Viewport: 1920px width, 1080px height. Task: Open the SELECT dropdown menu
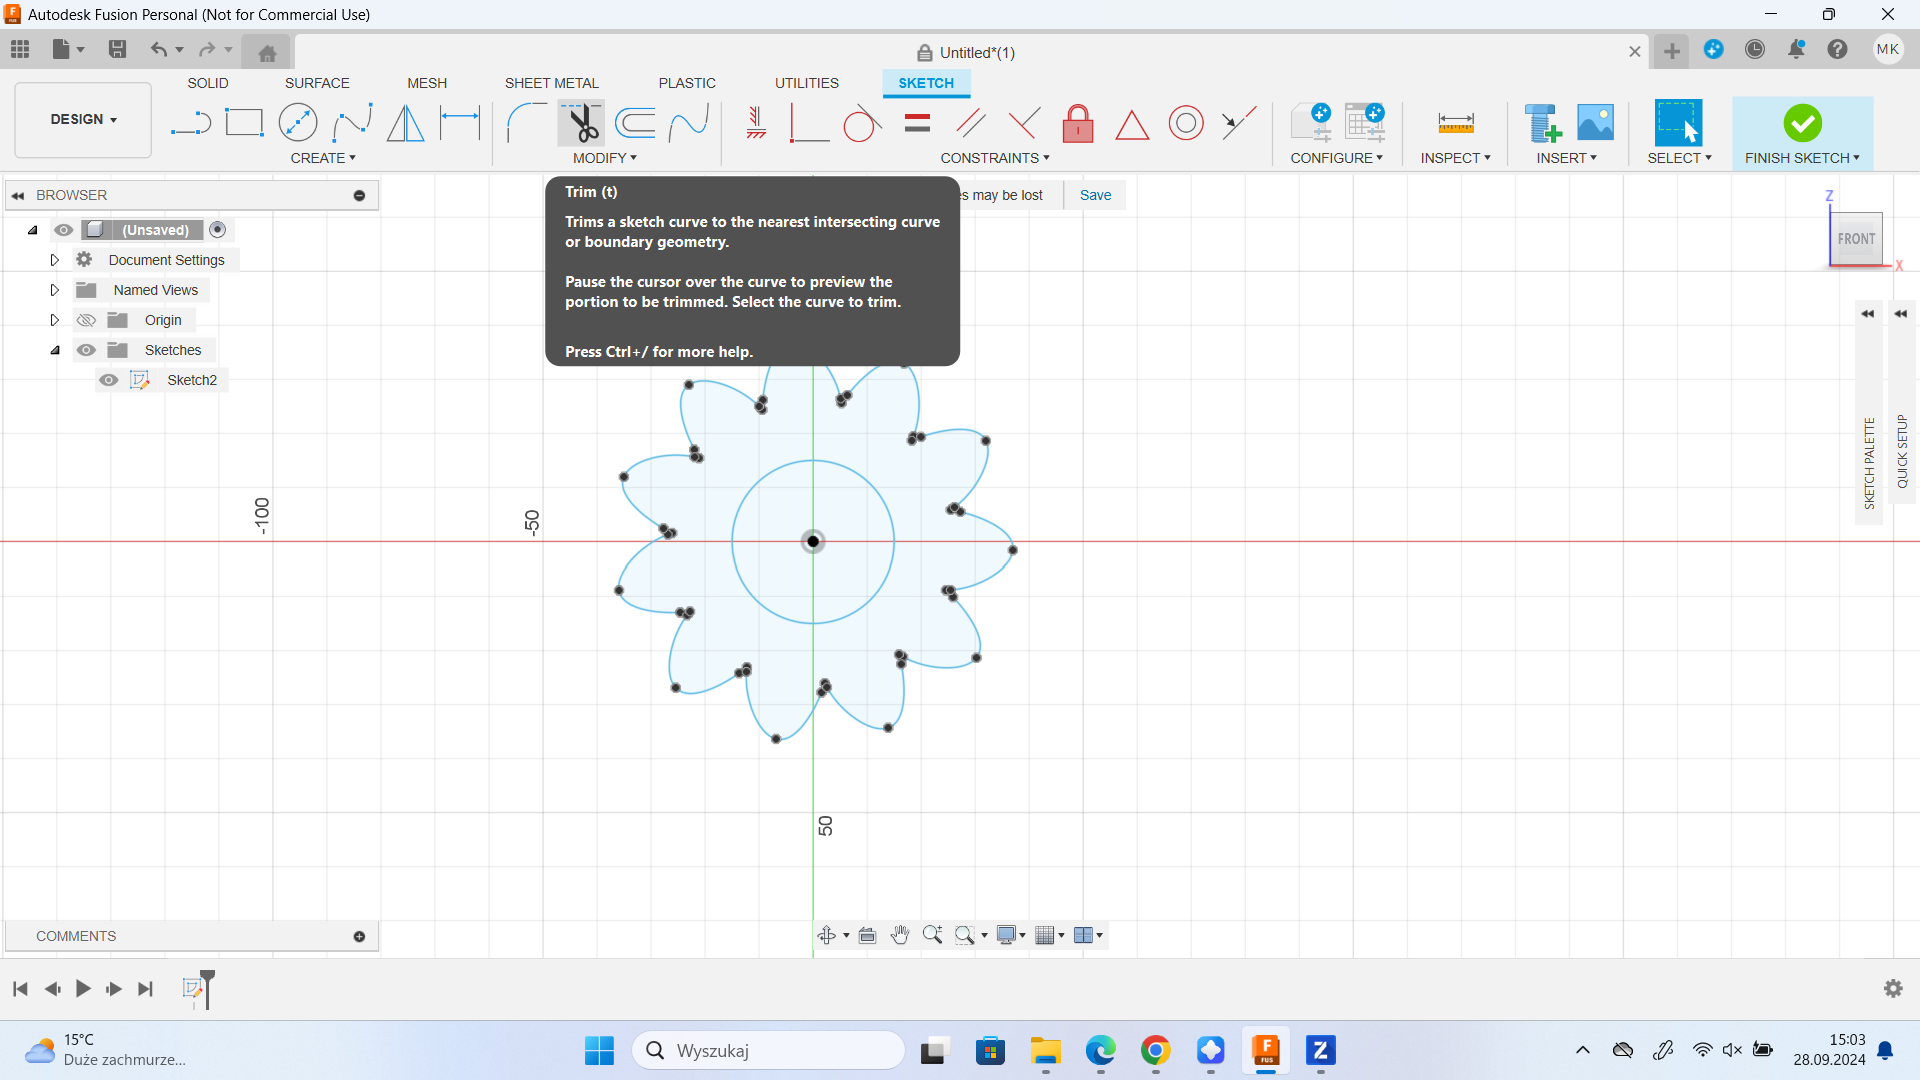[1680, 158]
